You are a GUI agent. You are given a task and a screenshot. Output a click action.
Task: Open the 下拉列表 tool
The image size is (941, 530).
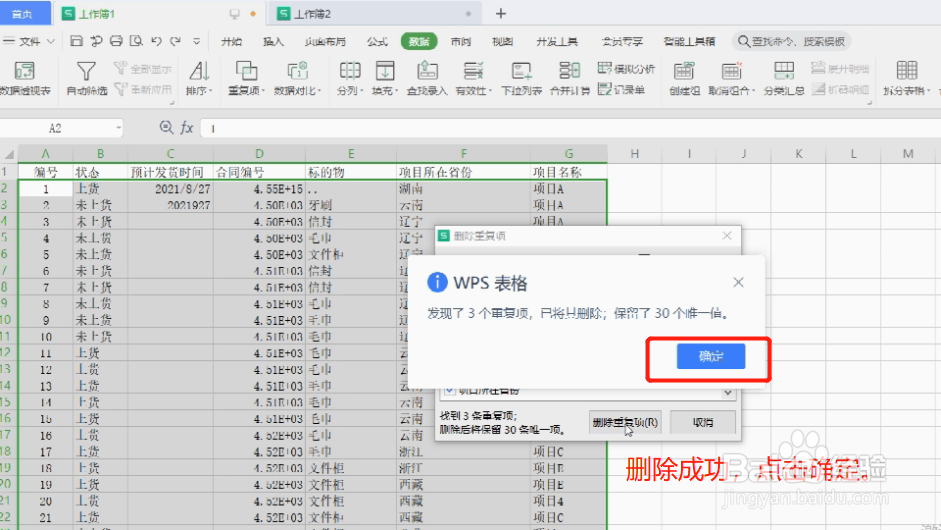[x=522, y=78]
